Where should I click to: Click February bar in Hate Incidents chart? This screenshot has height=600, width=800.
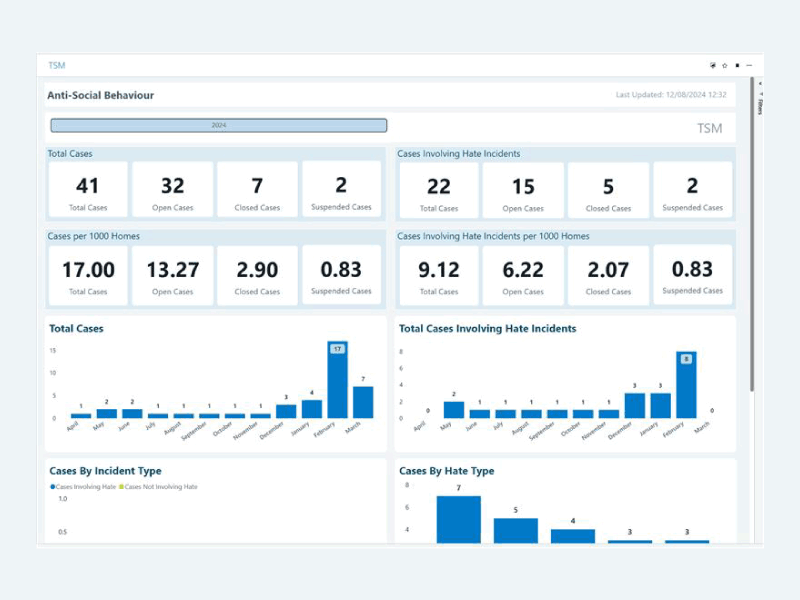tap(685, 385)
